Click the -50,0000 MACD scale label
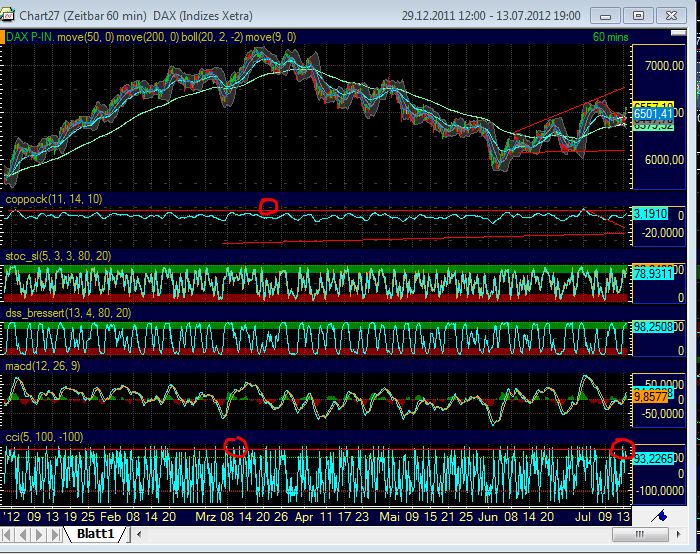700x554 pixels. (x=662, y=414)
